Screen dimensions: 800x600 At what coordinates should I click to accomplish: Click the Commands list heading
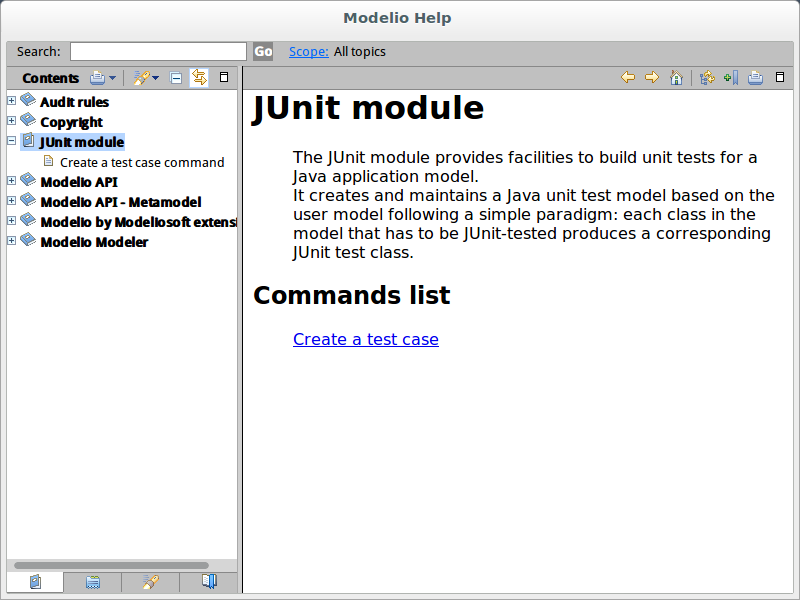click(352, 295)
